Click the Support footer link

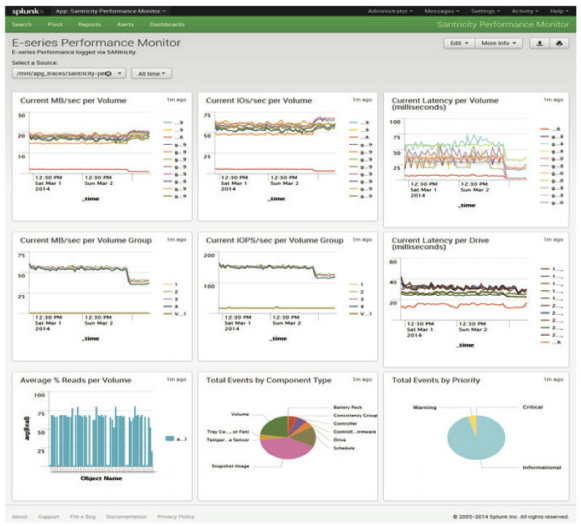(49, 517)
